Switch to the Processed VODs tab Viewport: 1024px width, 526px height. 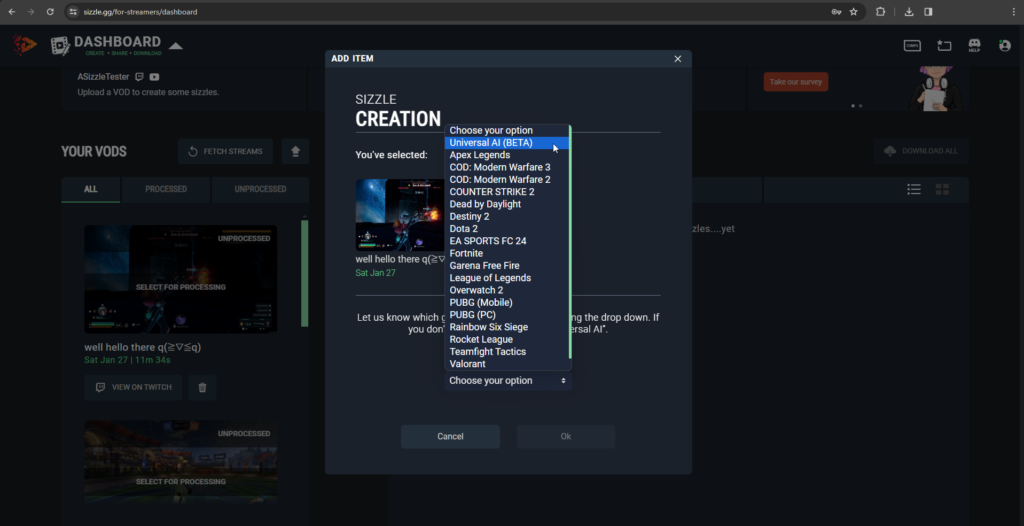[x=166, y=189]
